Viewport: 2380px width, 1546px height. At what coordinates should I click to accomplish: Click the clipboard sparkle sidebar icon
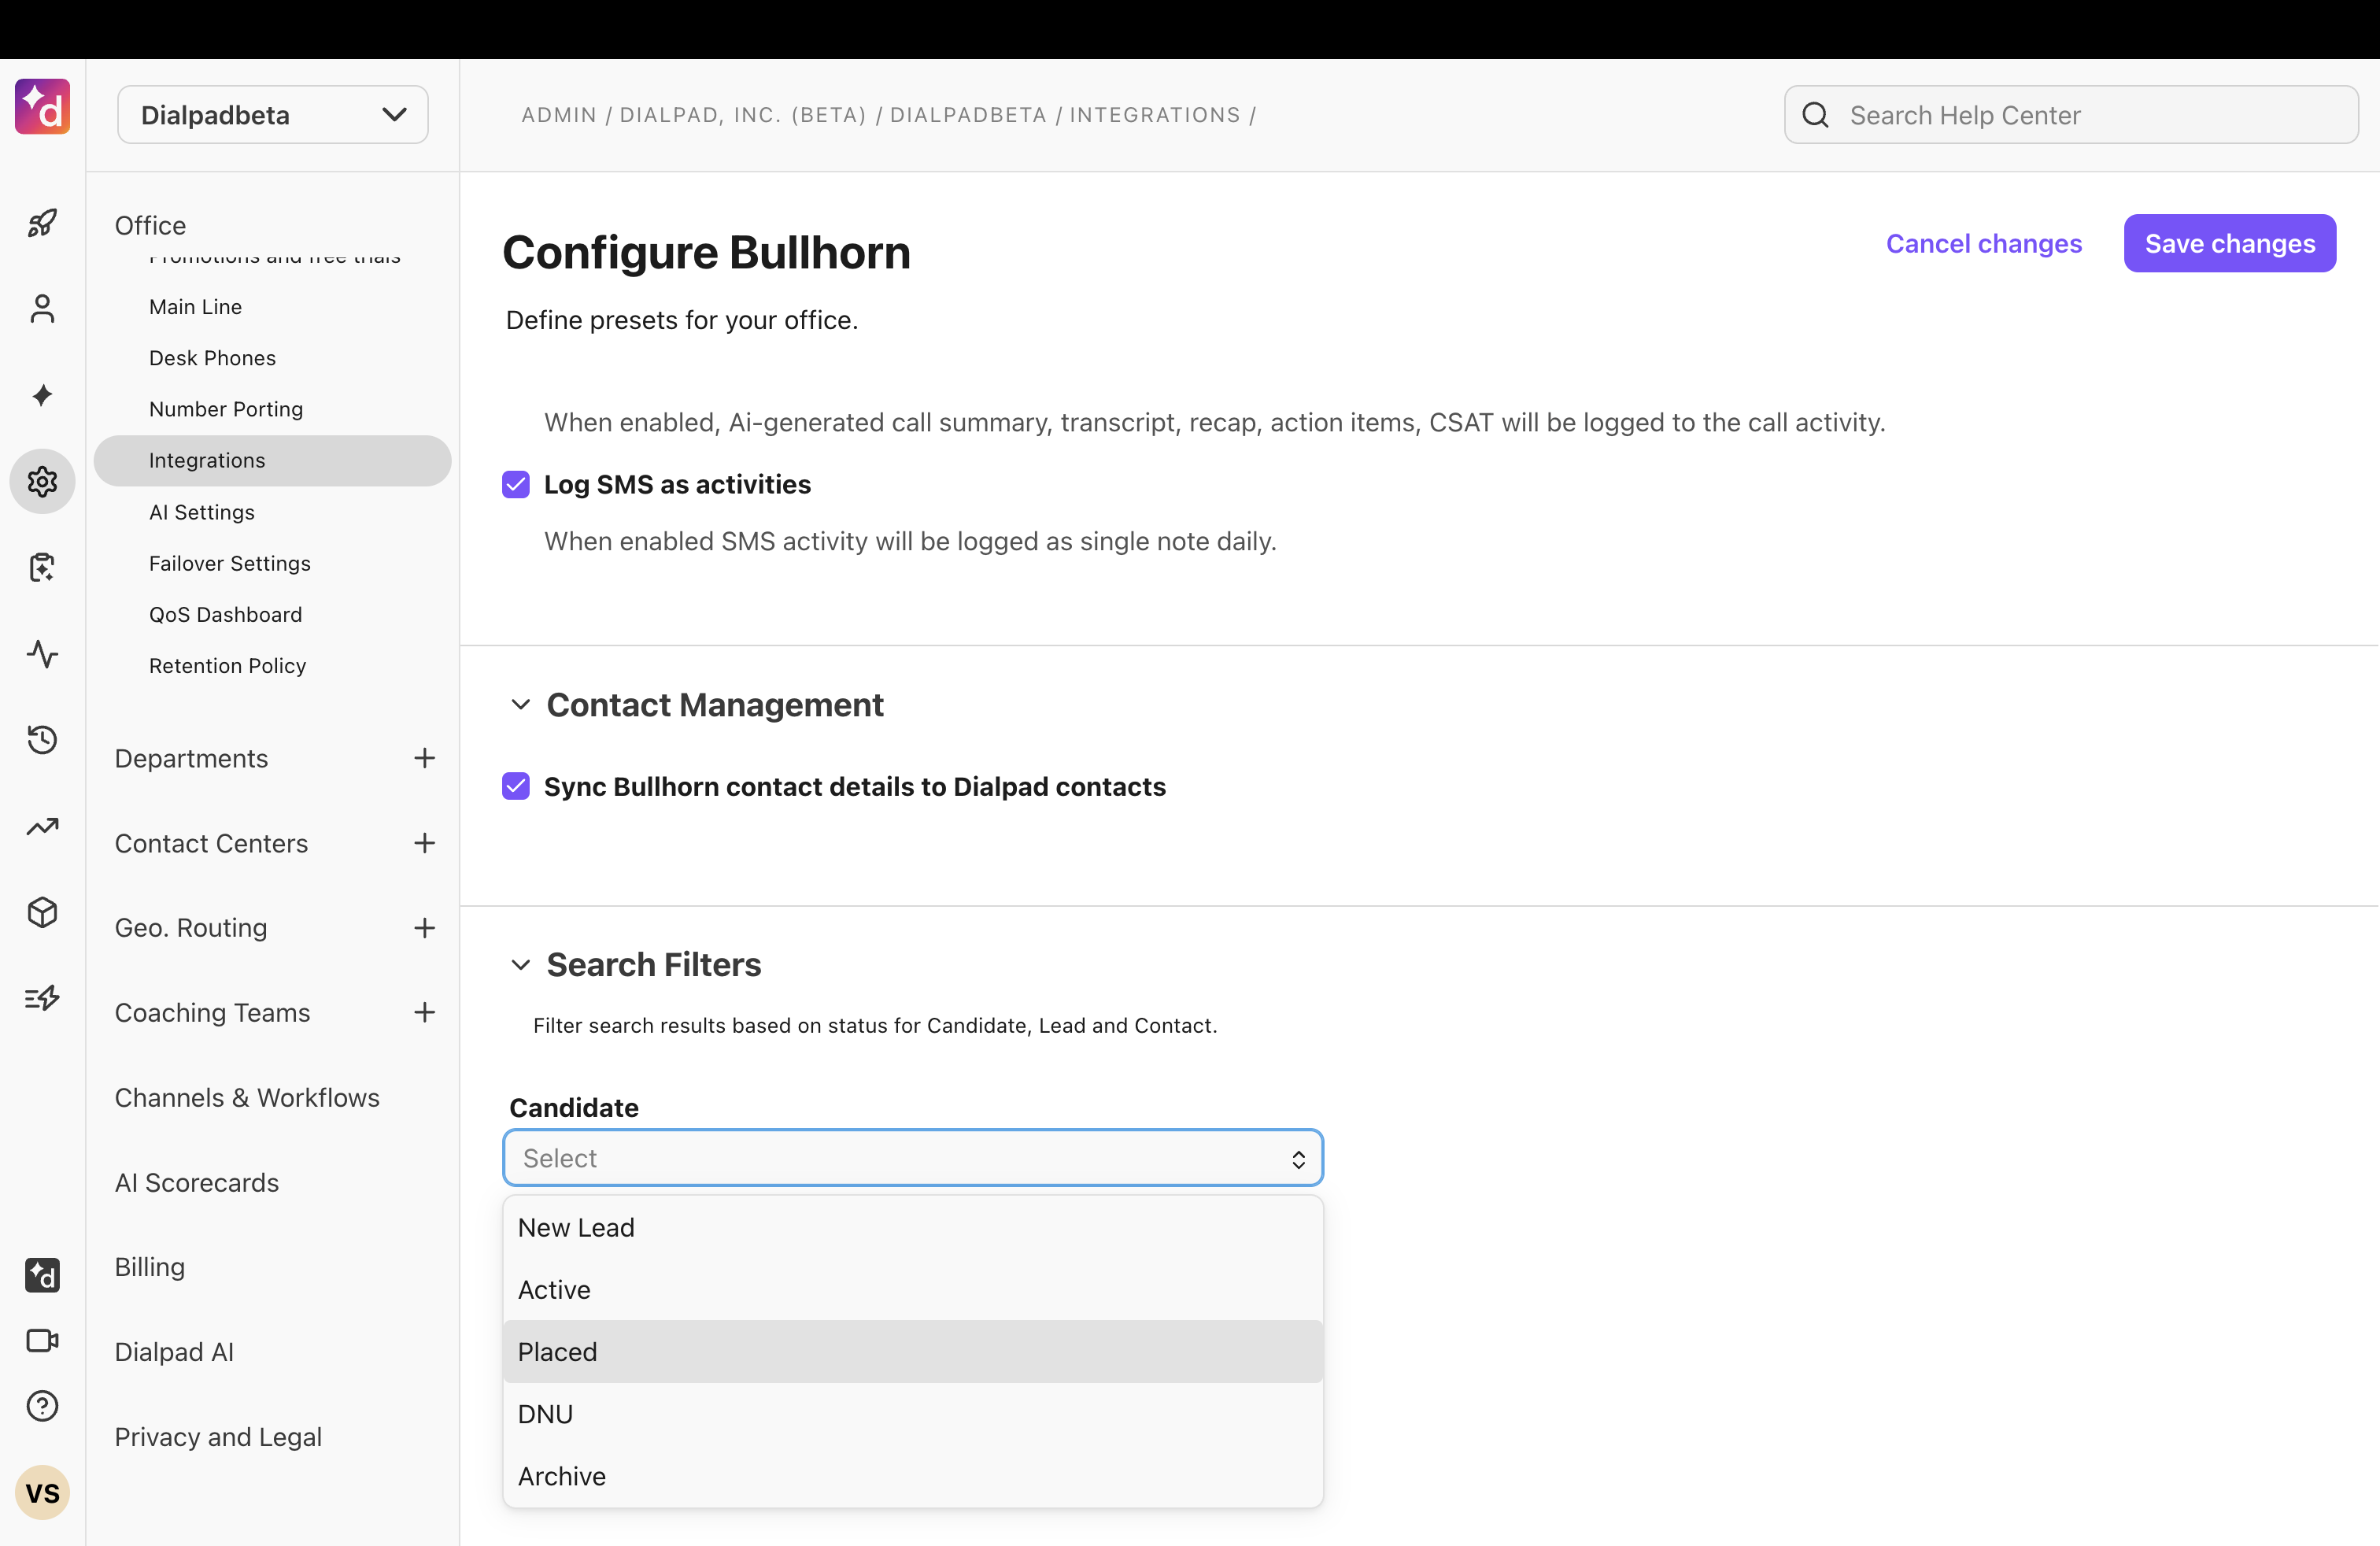(42, 567)
